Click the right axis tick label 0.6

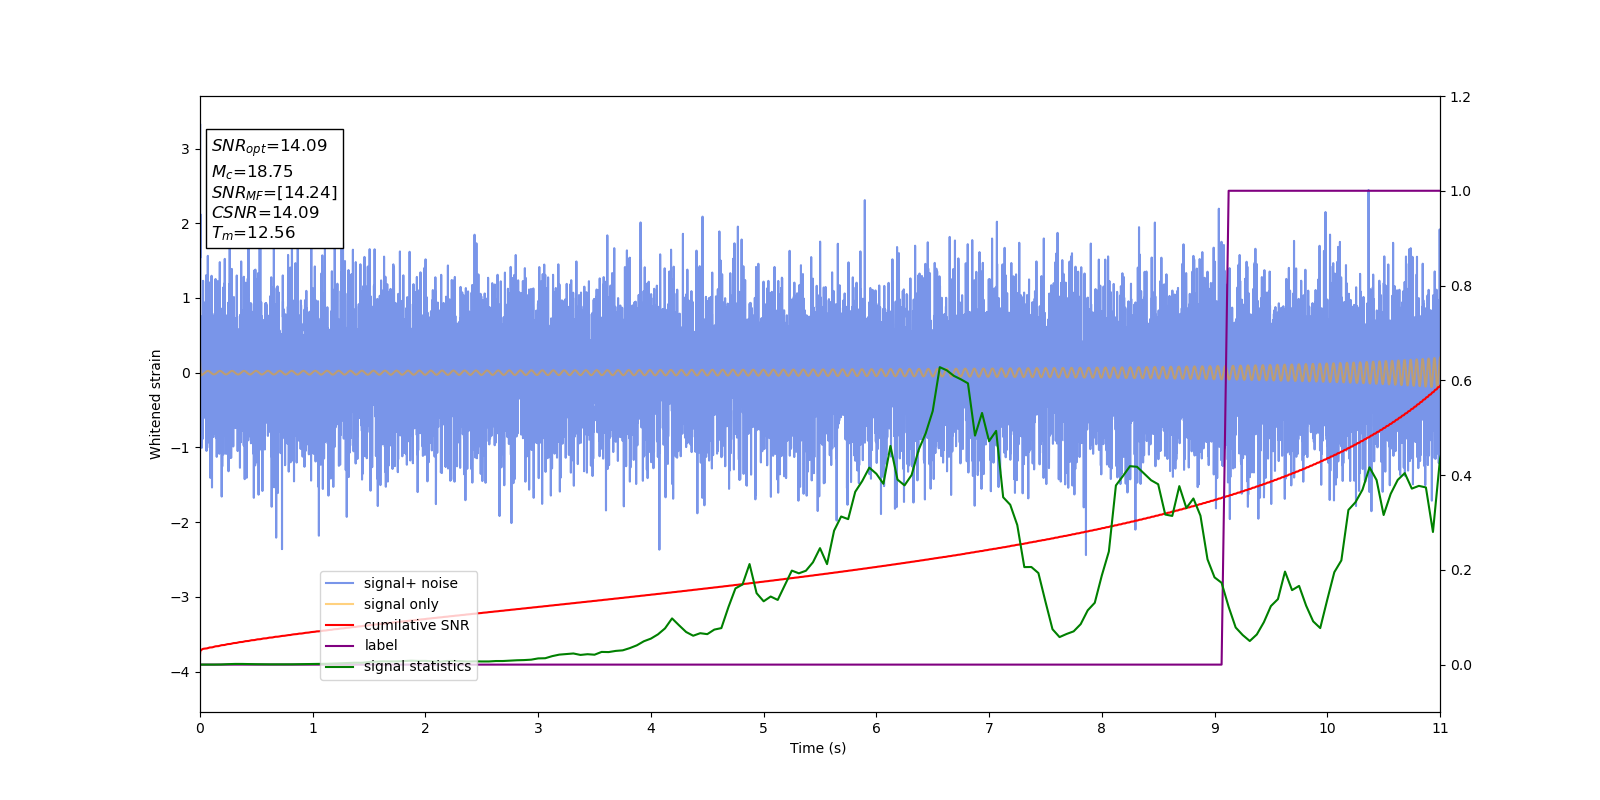pos(1460,381)
